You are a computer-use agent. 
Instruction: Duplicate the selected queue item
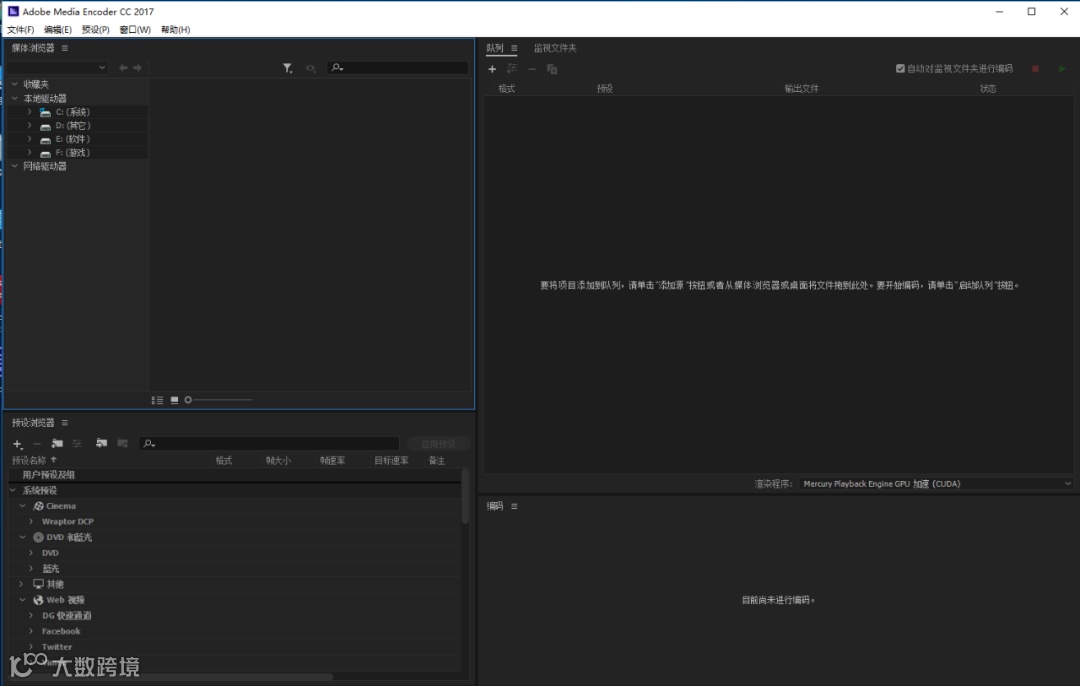(x=552, y=69)
